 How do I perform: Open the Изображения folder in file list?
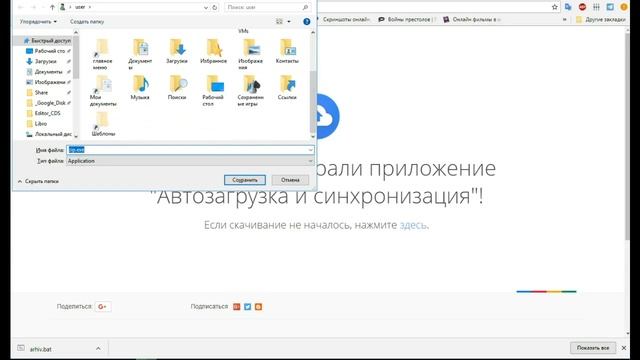click(x=250, y=54)
